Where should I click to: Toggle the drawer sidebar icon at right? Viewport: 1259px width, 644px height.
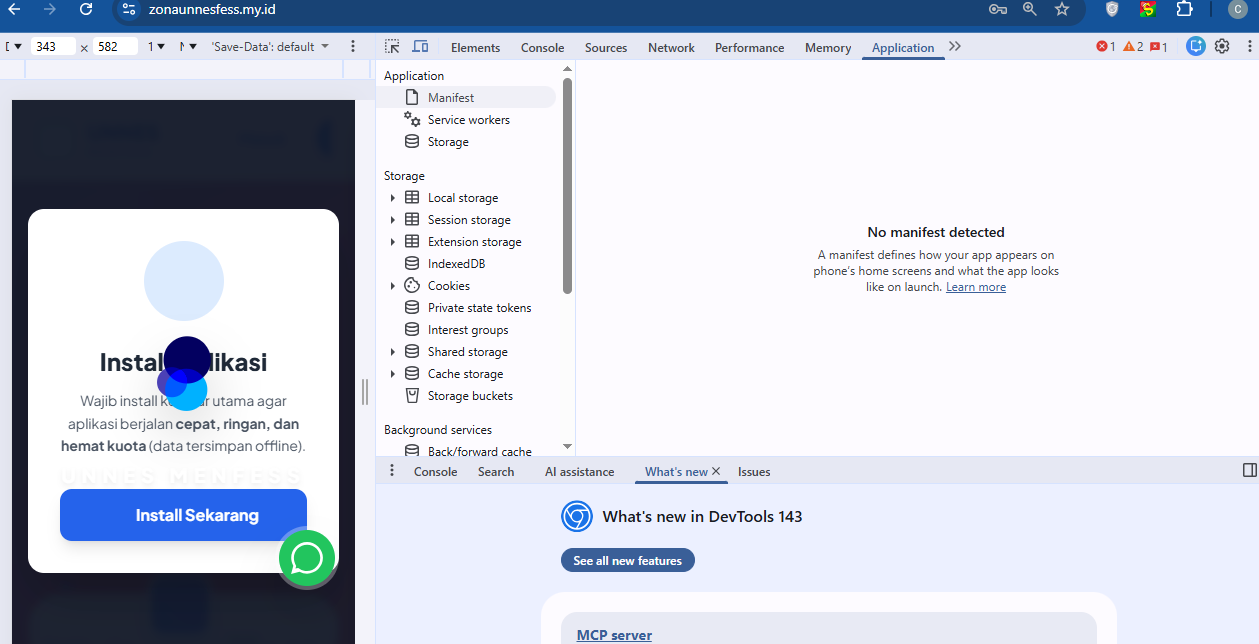pos(1249,470)
